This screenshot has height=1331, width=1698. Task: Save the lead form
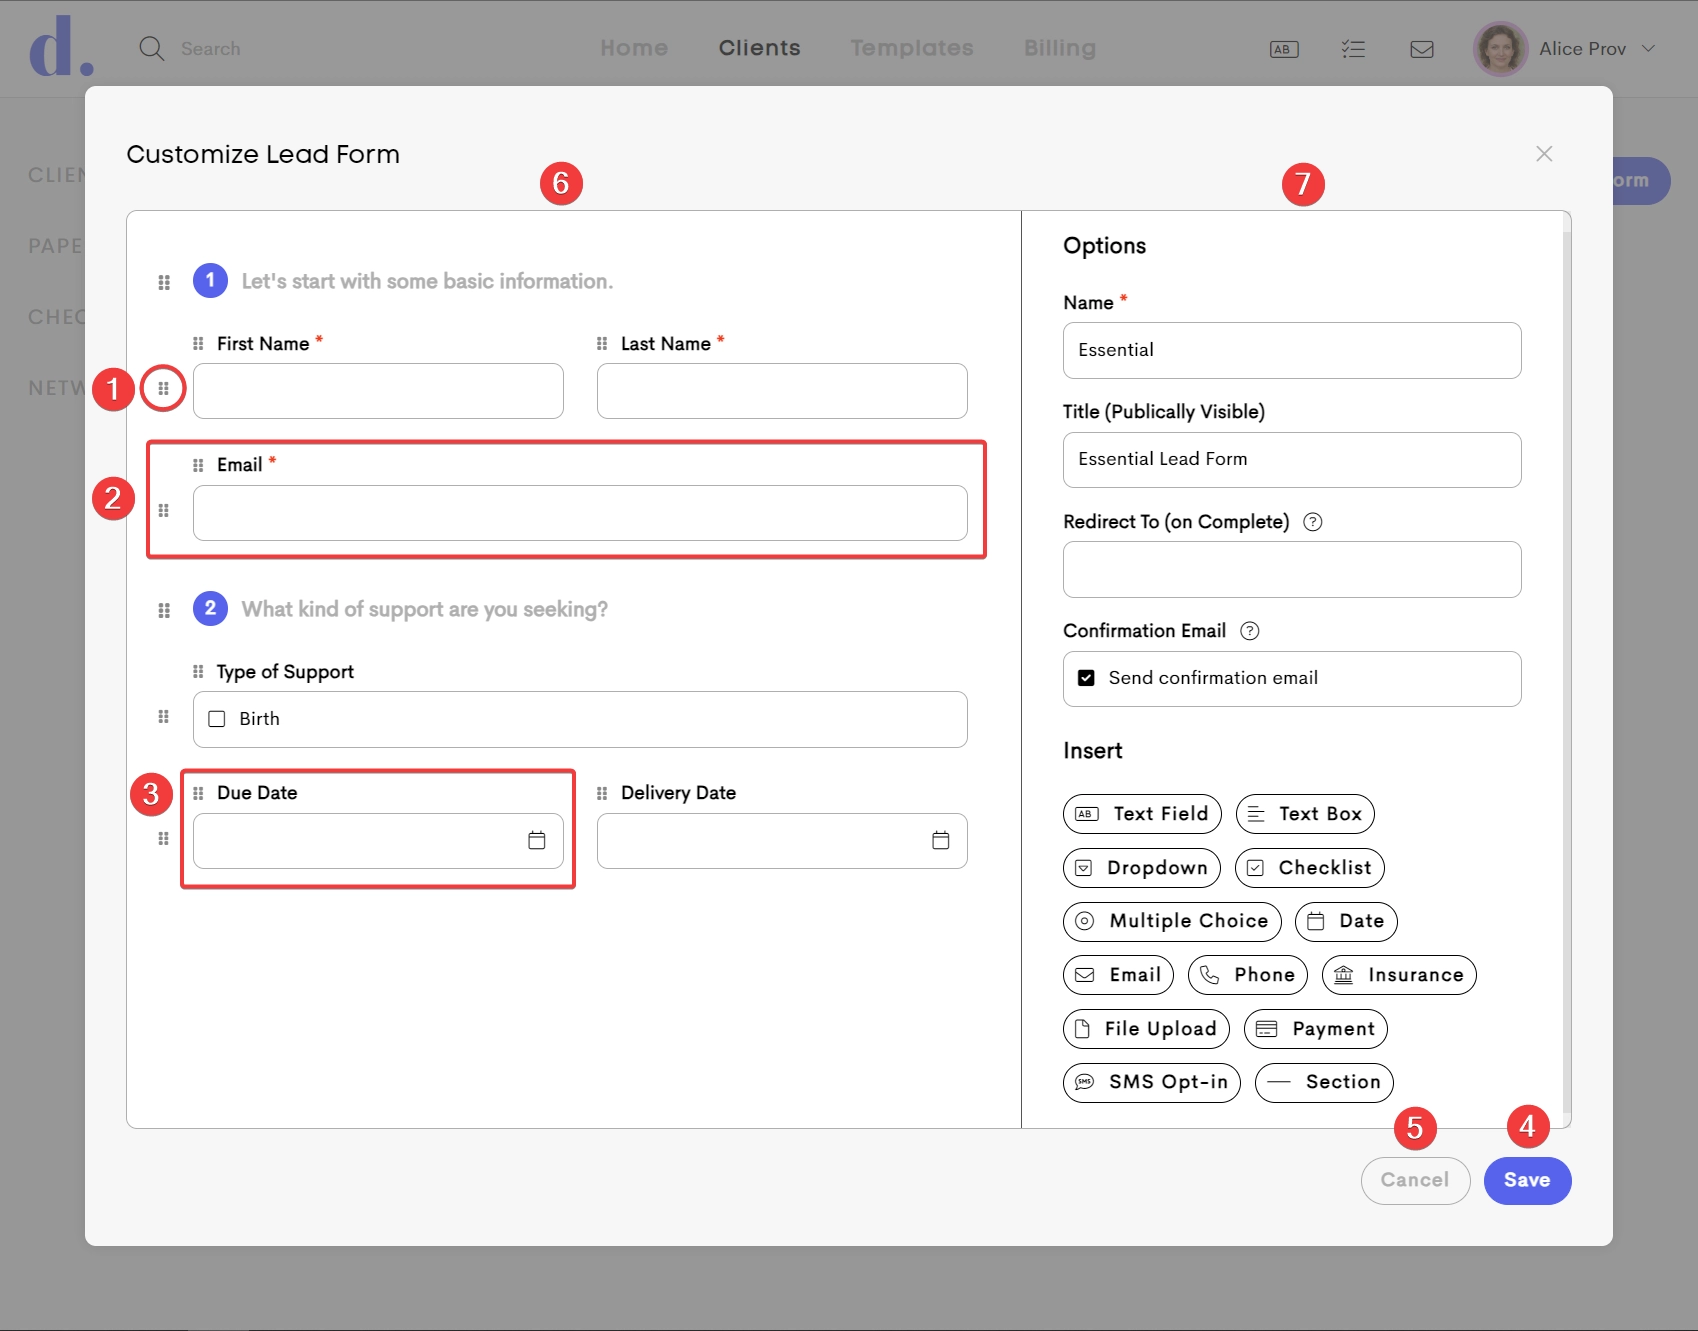[x=1526, y=1181]
